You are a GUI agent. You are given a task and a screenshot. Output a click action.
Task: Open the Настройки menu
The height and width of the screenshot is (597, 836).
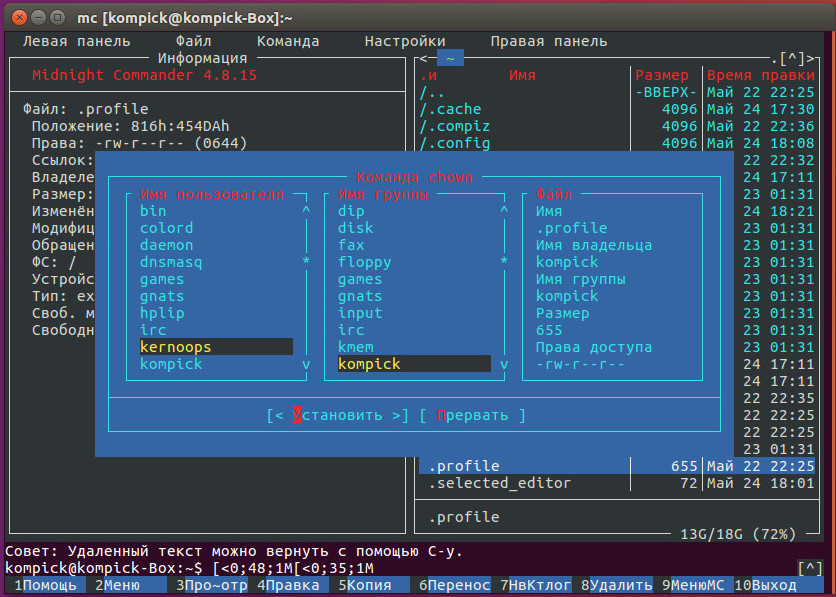click(x=405, y=41)
